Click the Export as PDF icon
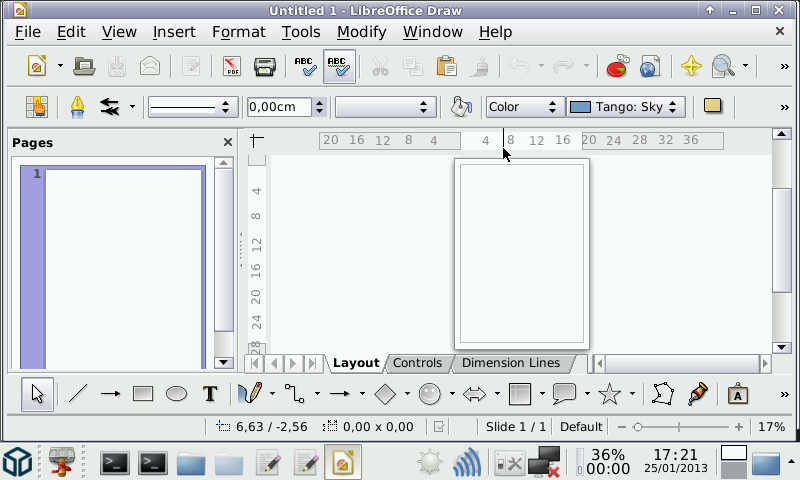This screenshot has width=800, height=480. click(x=232, y=67)
